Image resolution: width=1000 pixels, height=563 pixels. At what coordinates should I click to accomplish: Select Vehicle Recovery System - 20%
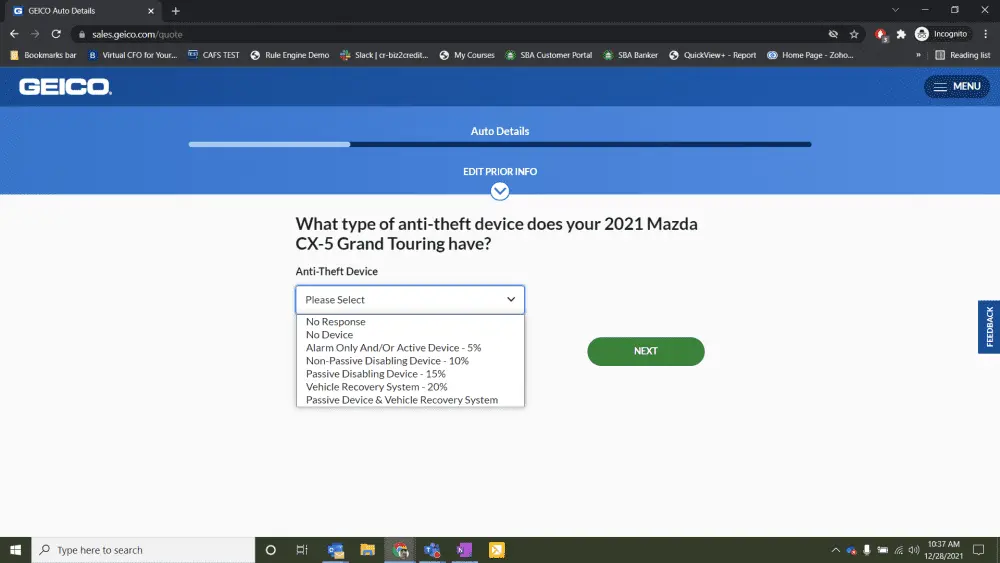[377, 387]
